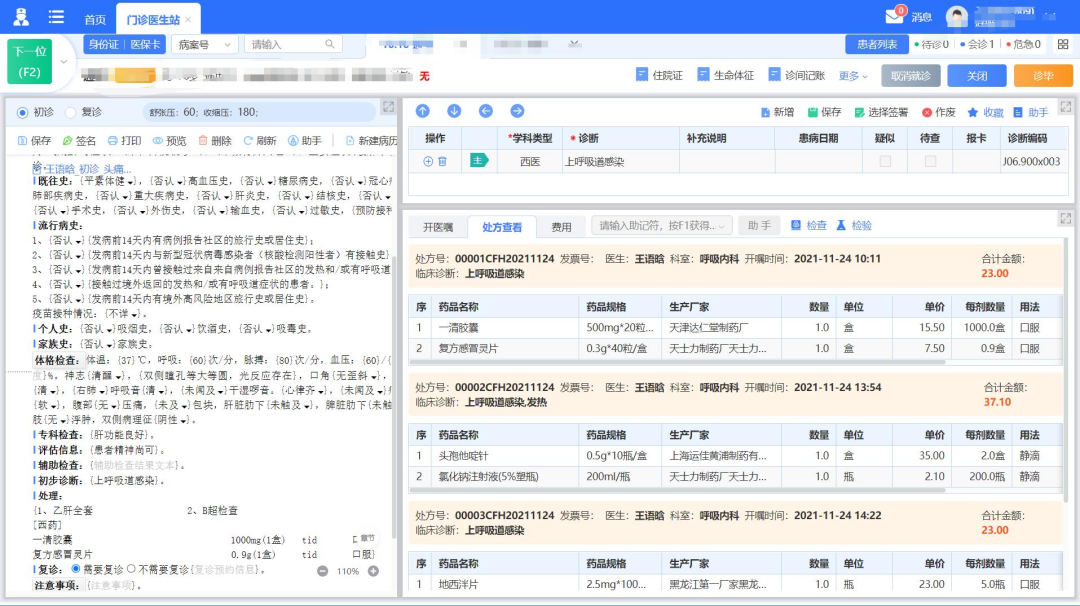
Task: Close the 门诊医生站 tab
Action: coord(188,19)
